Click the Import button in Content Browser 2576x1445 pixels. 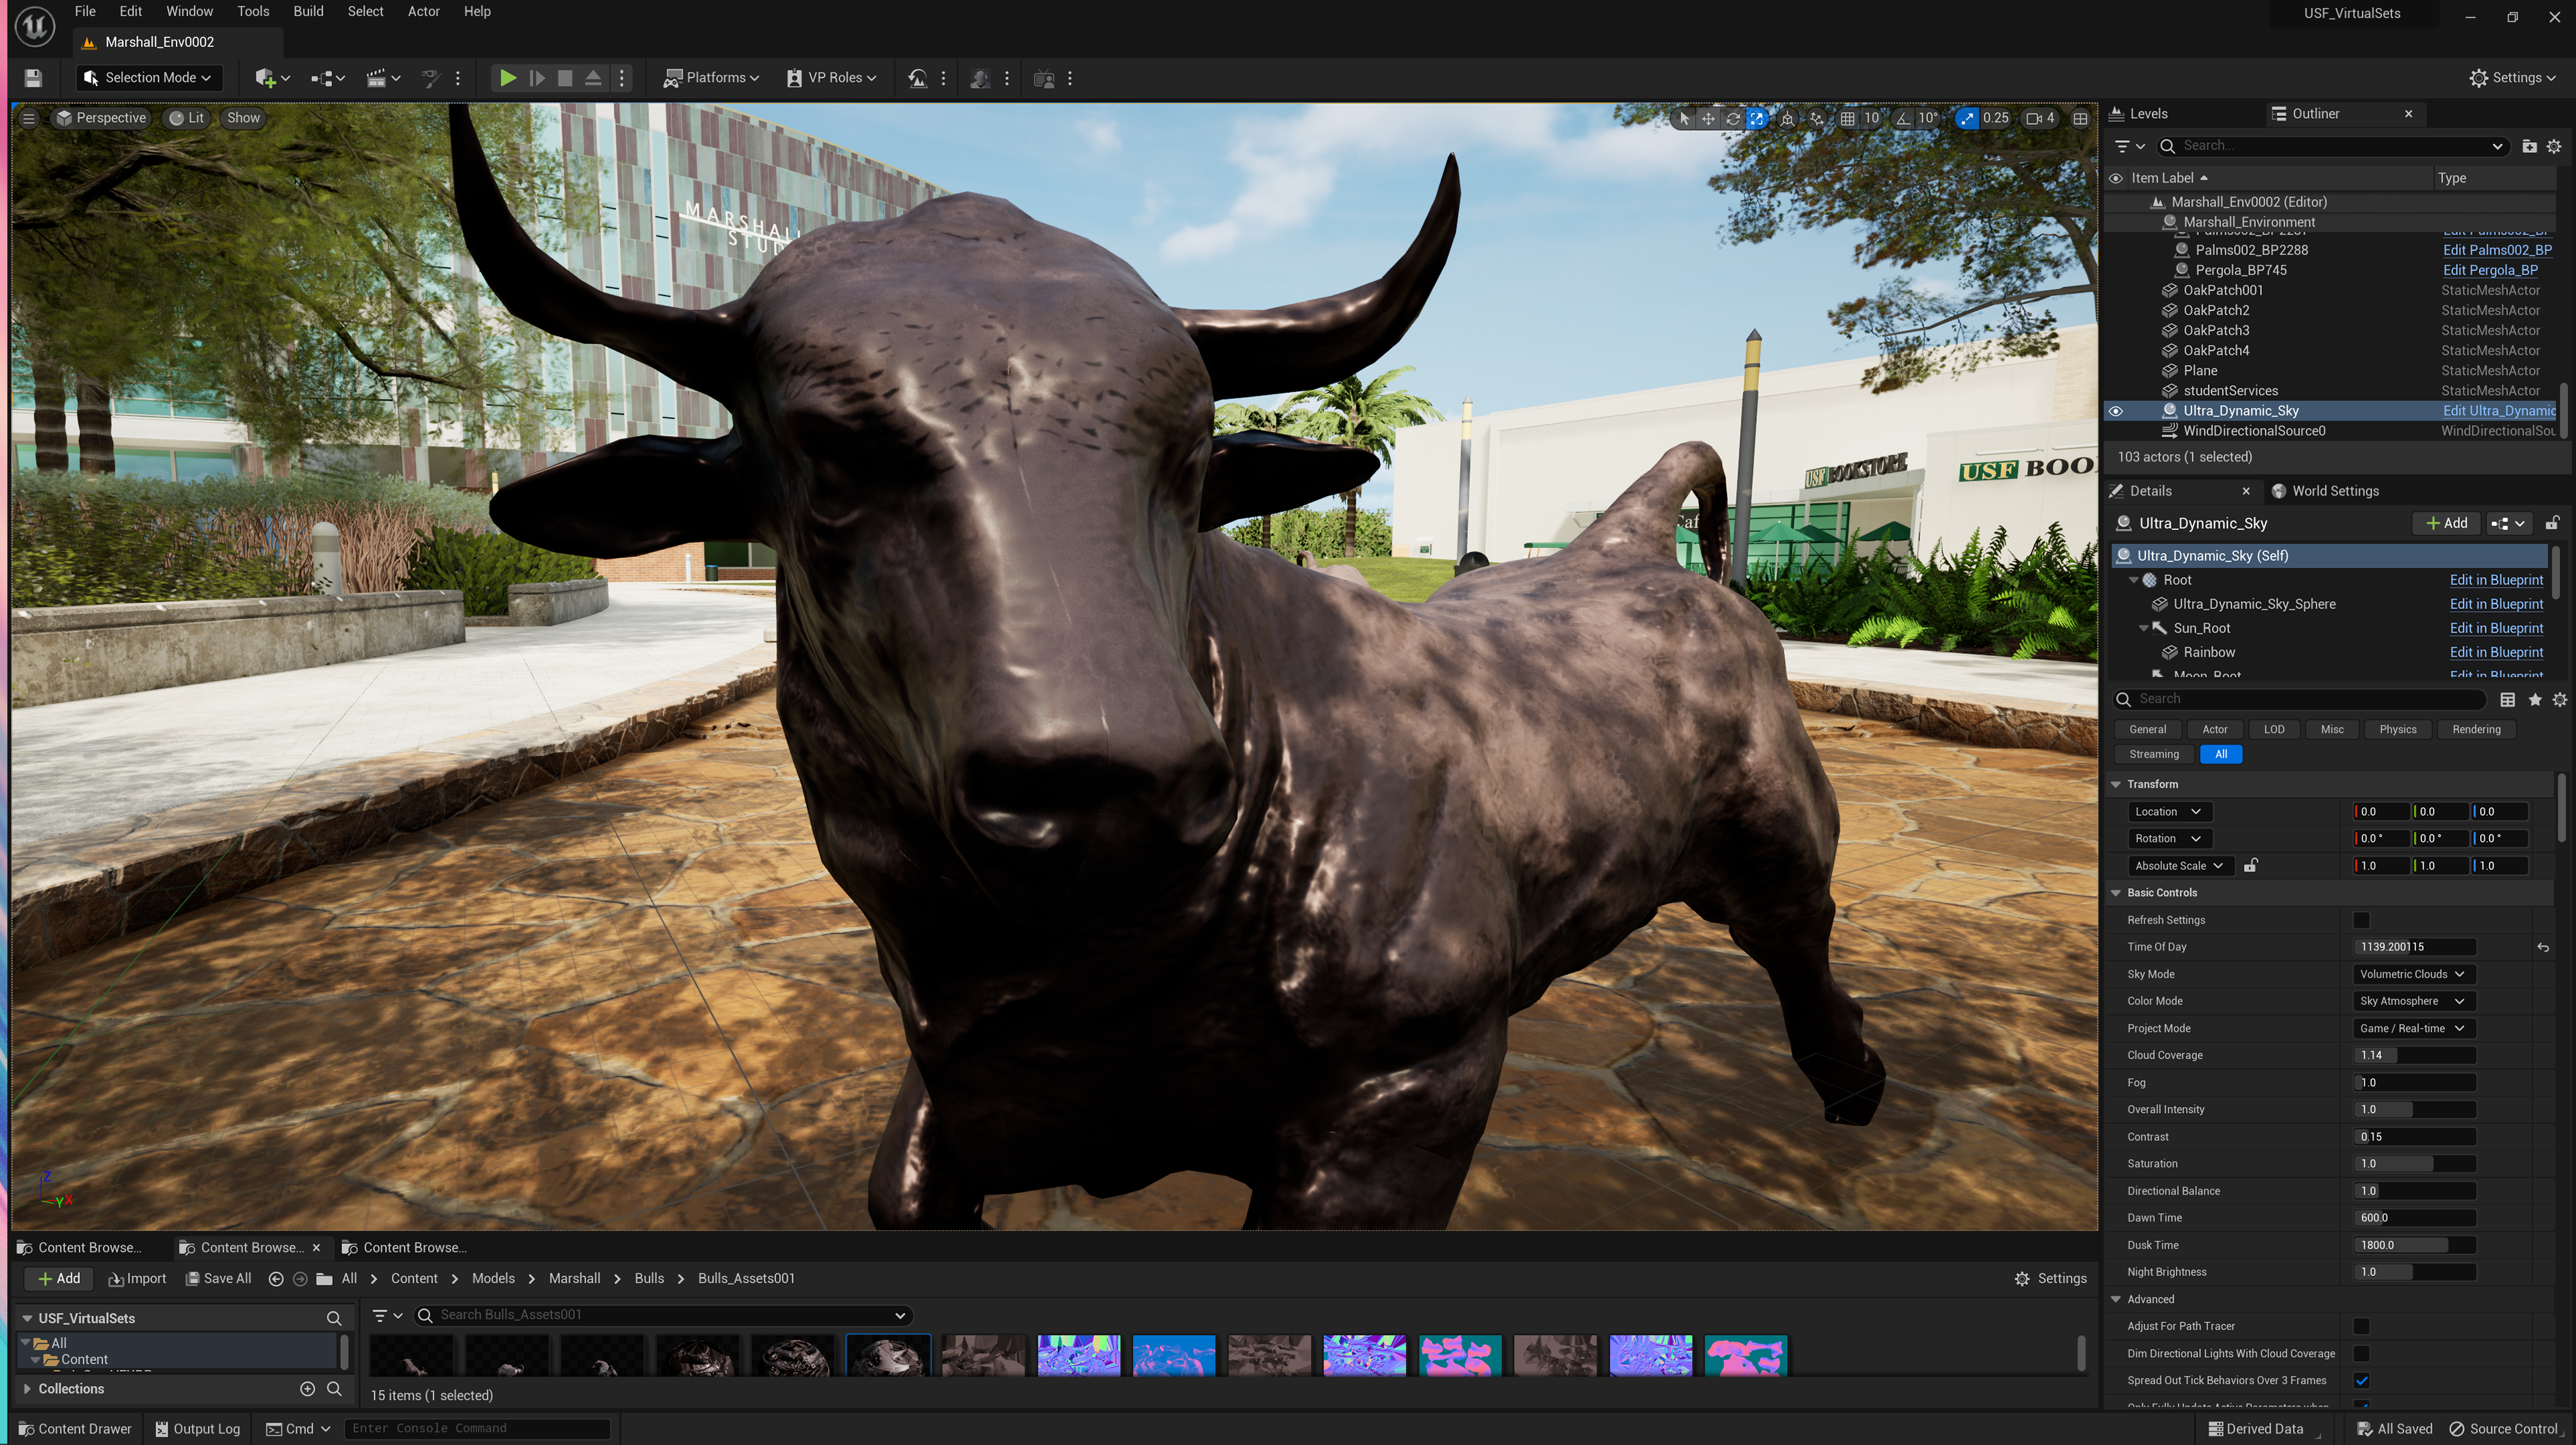point(137,1279)
